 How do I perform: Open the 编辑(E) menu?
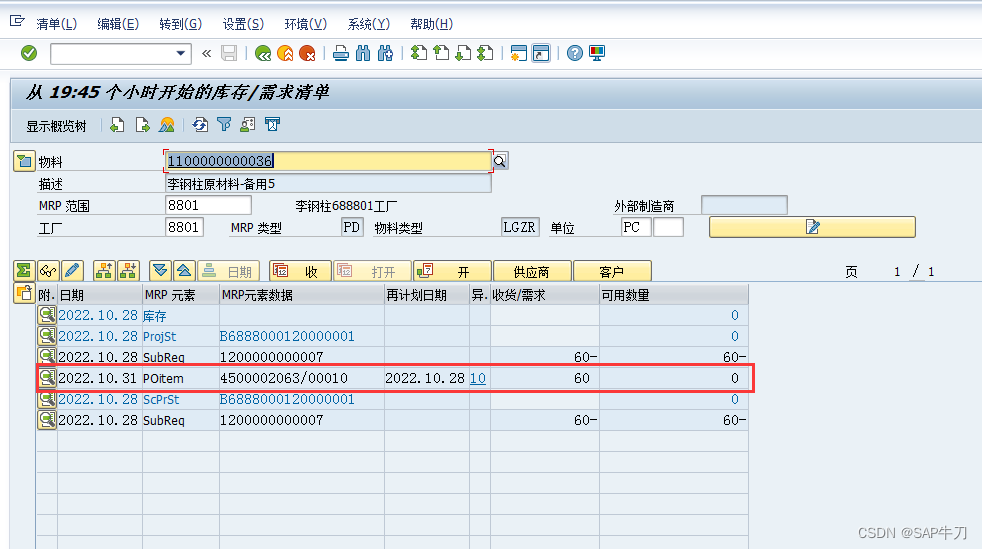pyautogui.click(x=118, y=24)
